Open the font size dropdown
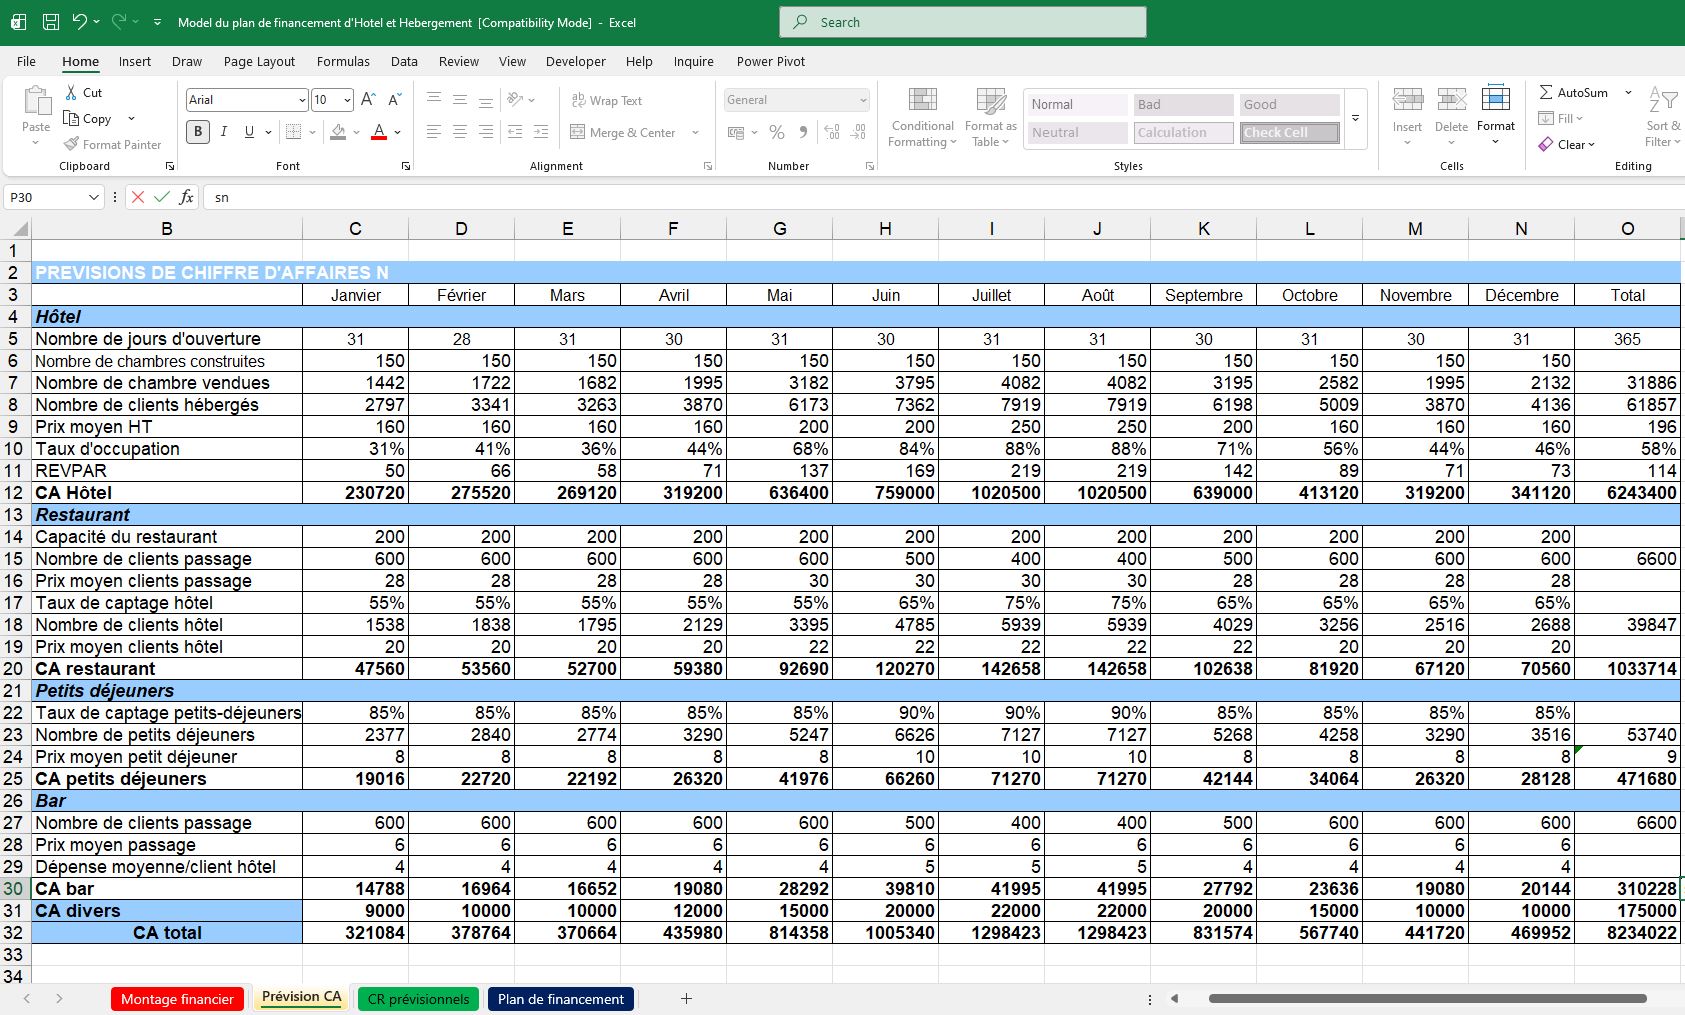 (347, 100)
